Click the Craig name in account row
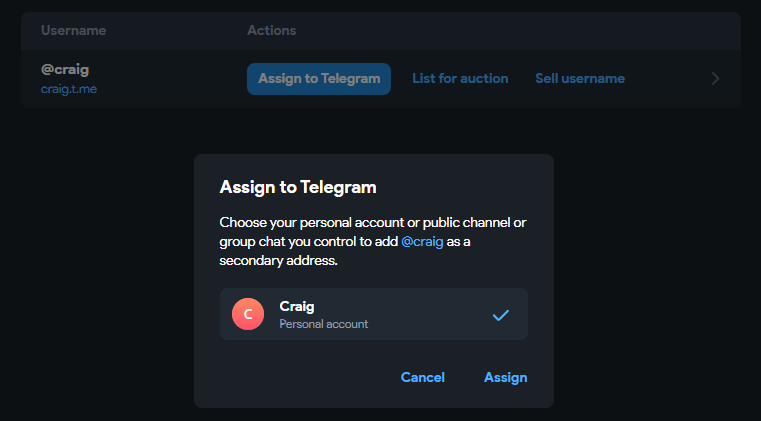This screenshot has width=761, height=421. point(296,306)
